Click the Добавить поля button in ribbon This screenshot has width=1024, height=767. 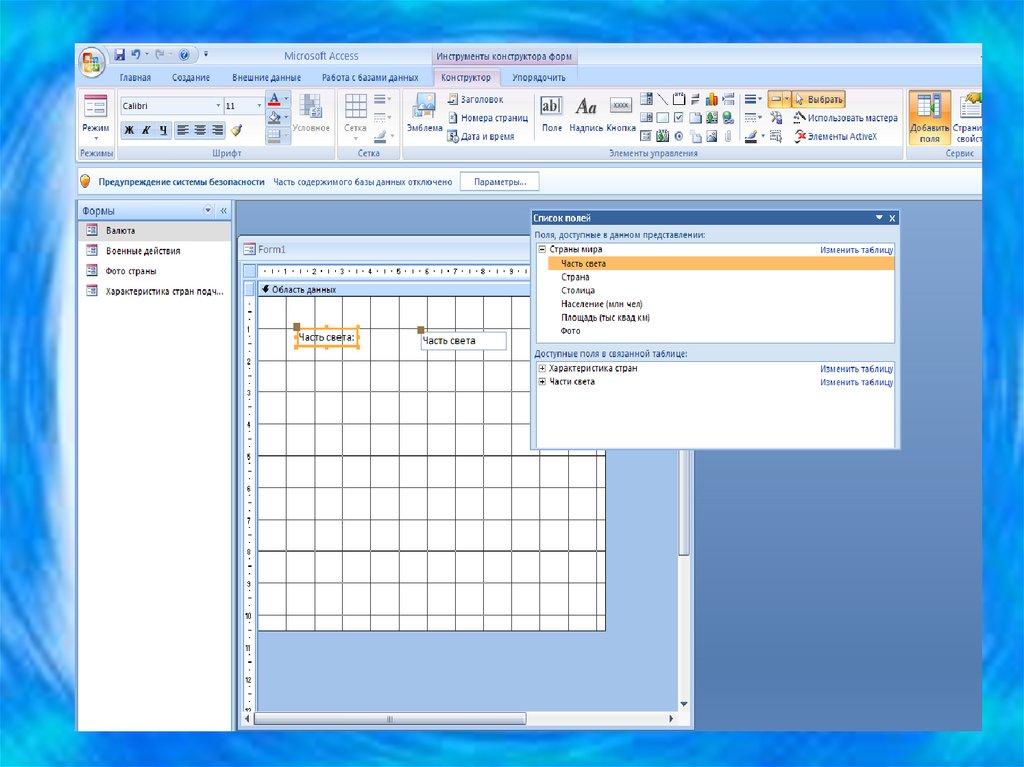point(929,117)
